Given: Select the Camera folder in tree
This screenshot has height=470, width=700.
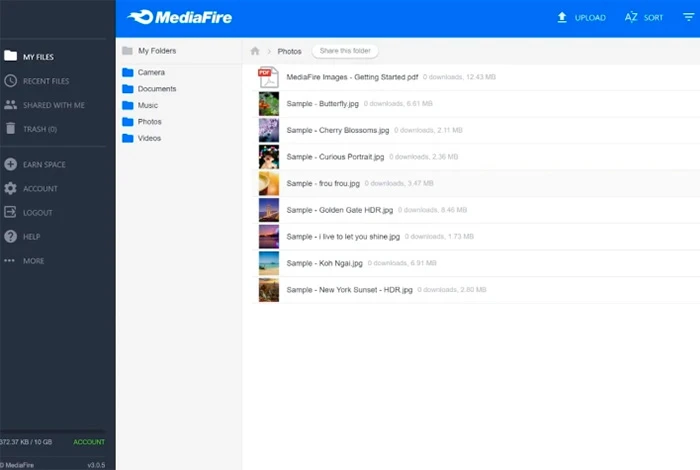Looking at the screenshot, I should [151, 73].
